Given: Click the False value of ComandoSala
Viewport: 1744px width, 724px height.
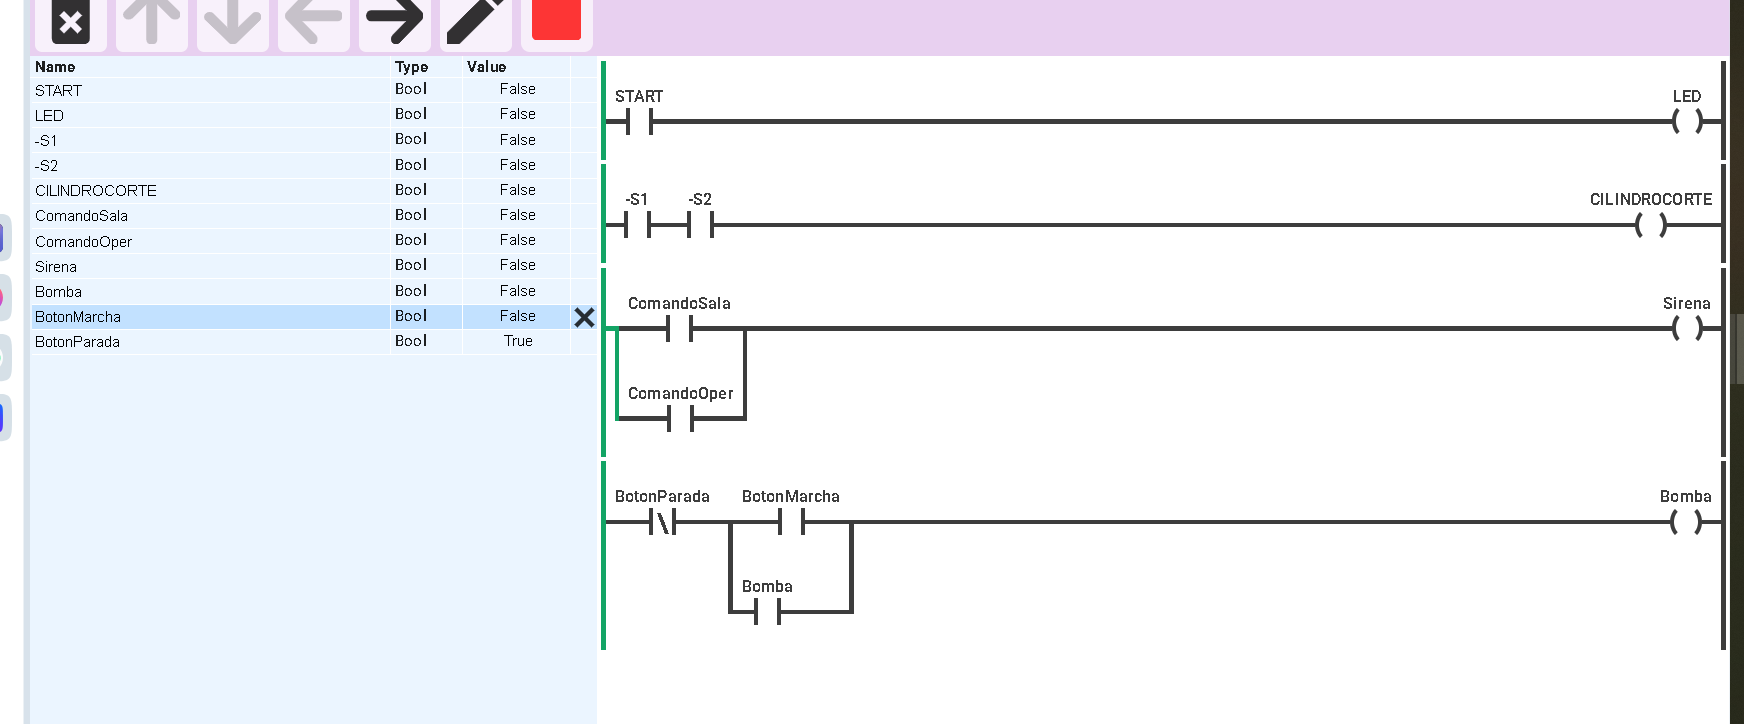Looking at the screenshot, I should pyautogui.click(x=518, y=215).
